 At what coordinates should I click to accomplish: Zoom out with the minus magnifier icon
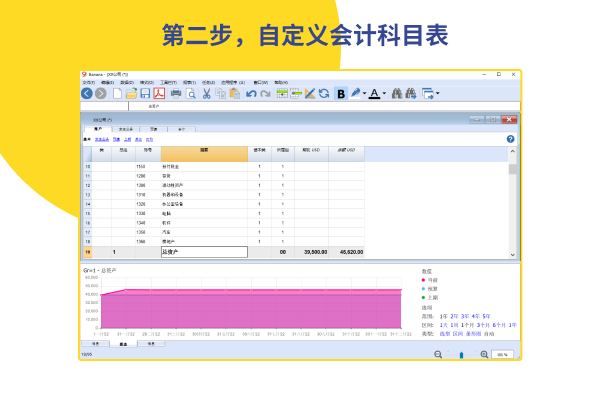coord(438,354)
